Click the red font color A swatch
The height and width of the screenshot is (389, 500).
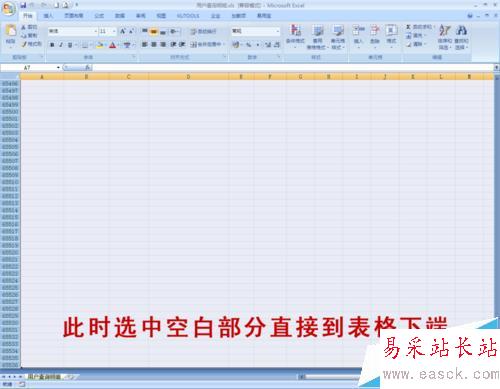(x=113, y=45)
